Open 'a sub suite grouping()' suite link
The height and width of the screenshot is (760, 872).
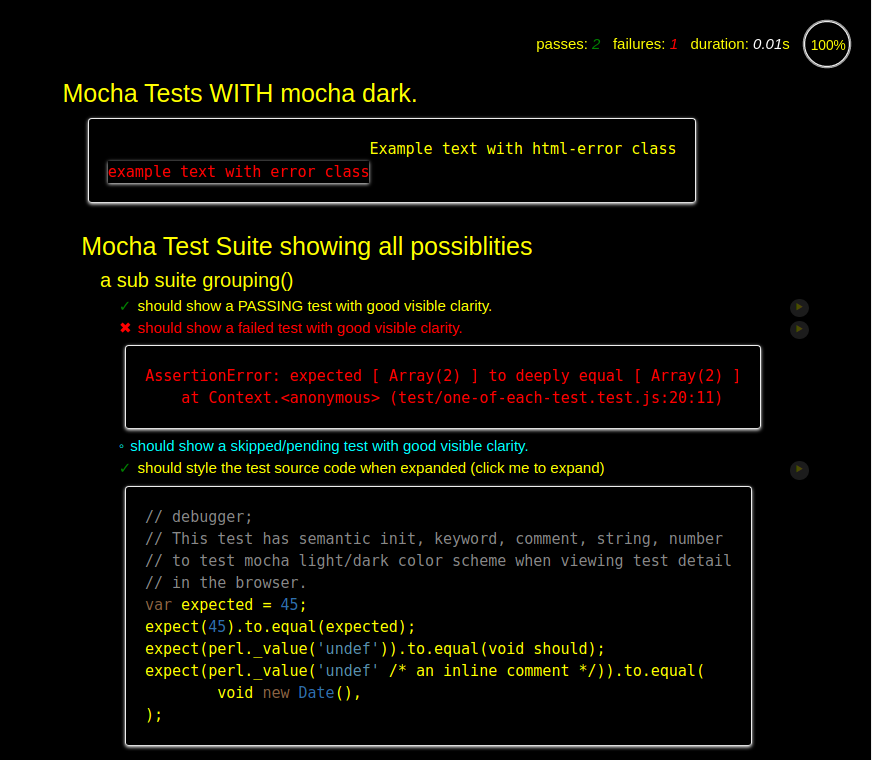point(196,280)
